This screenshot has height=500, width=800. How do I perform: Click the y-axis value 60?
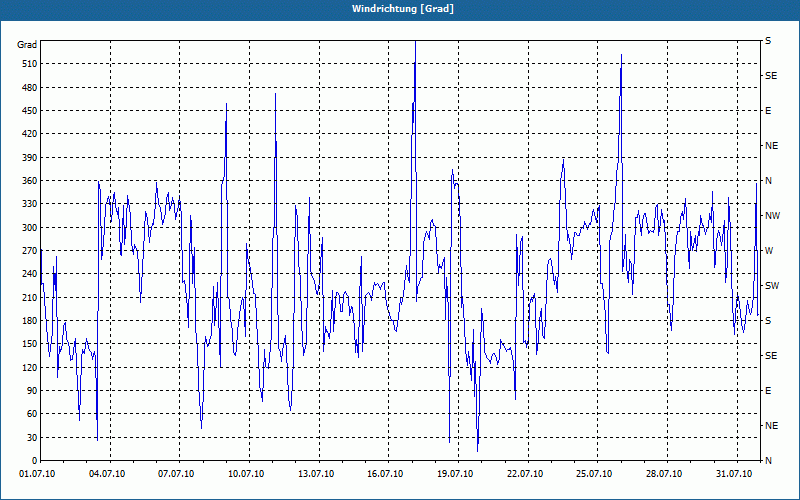[x=33, y=414]
